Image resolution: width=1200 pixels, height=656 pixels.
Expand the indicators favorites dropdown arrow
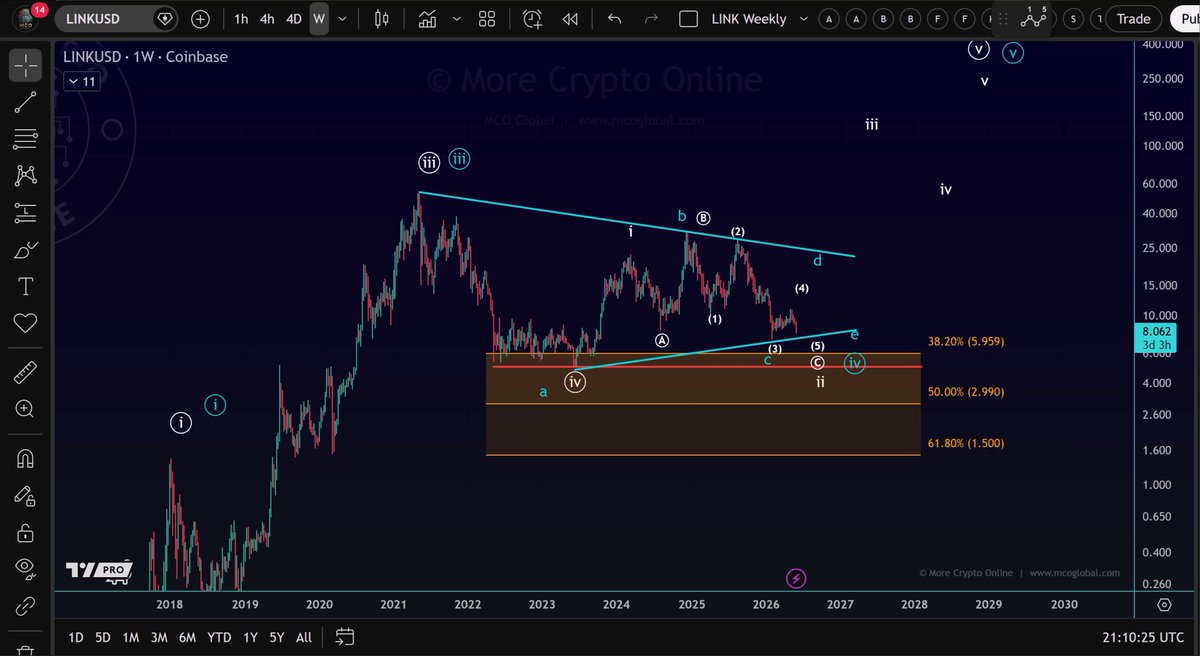point(456,19)
